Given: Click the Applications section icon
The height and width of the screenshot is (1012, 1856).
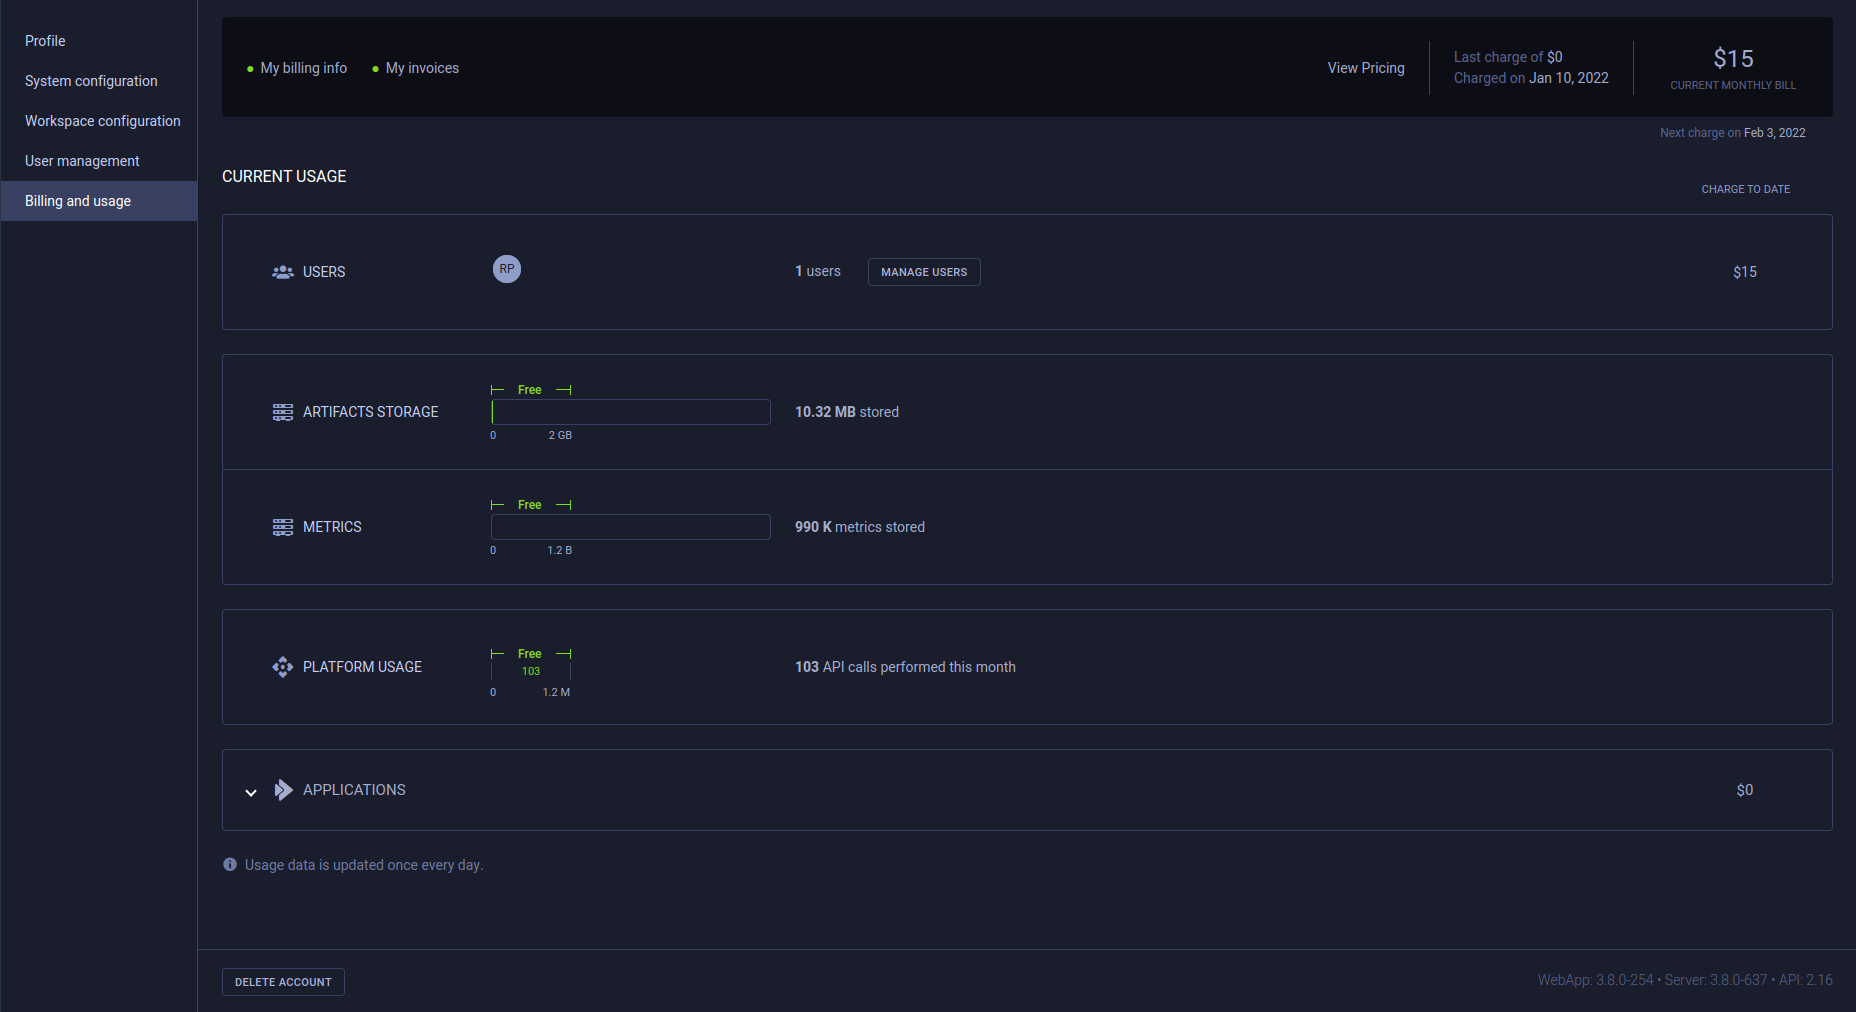Looking at the screenshot, I should [283, 789].
